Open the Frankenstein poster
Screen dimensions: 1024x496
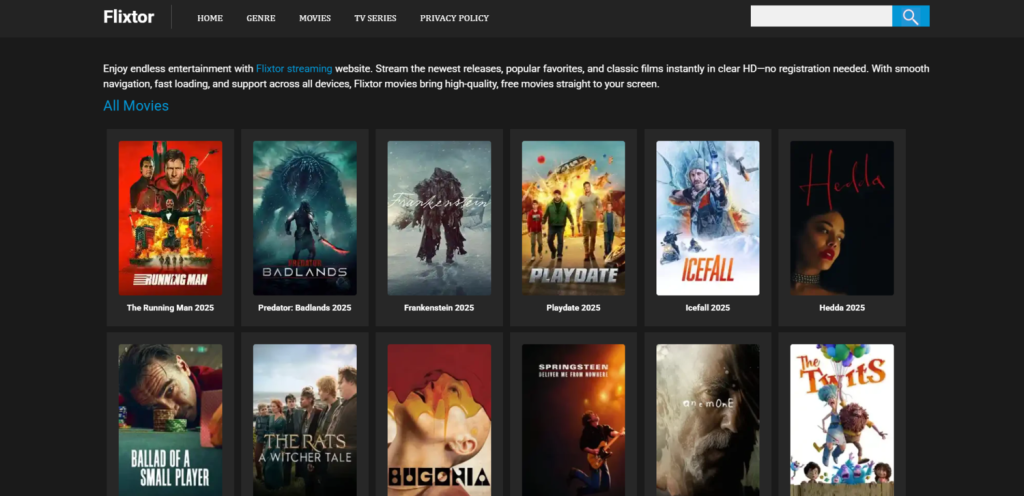pos(439,218)
